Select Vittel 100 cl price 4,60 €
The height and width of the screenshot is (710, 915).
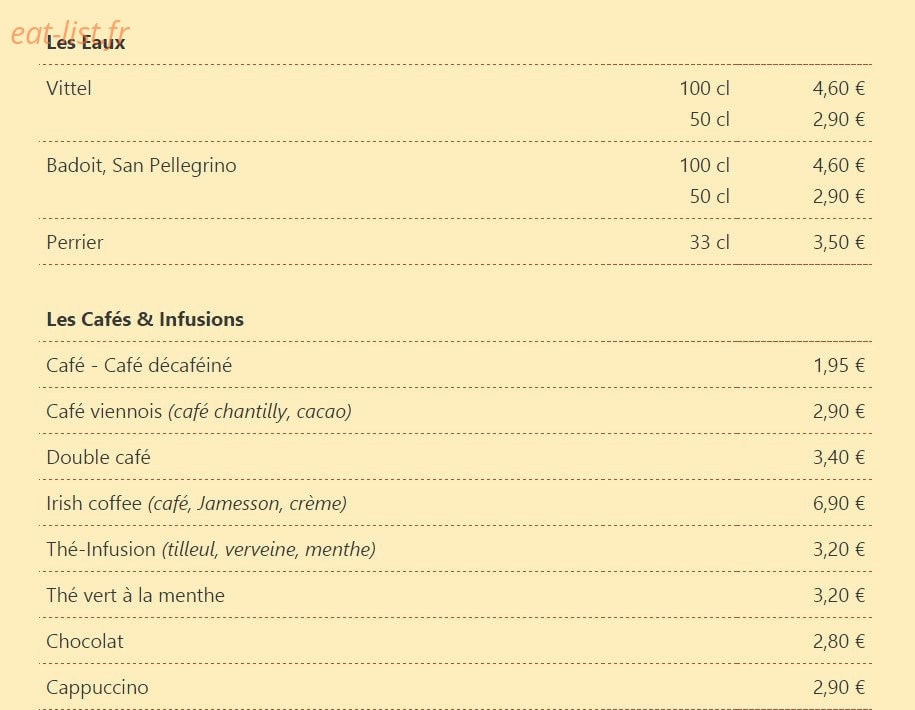click(839, 88)
